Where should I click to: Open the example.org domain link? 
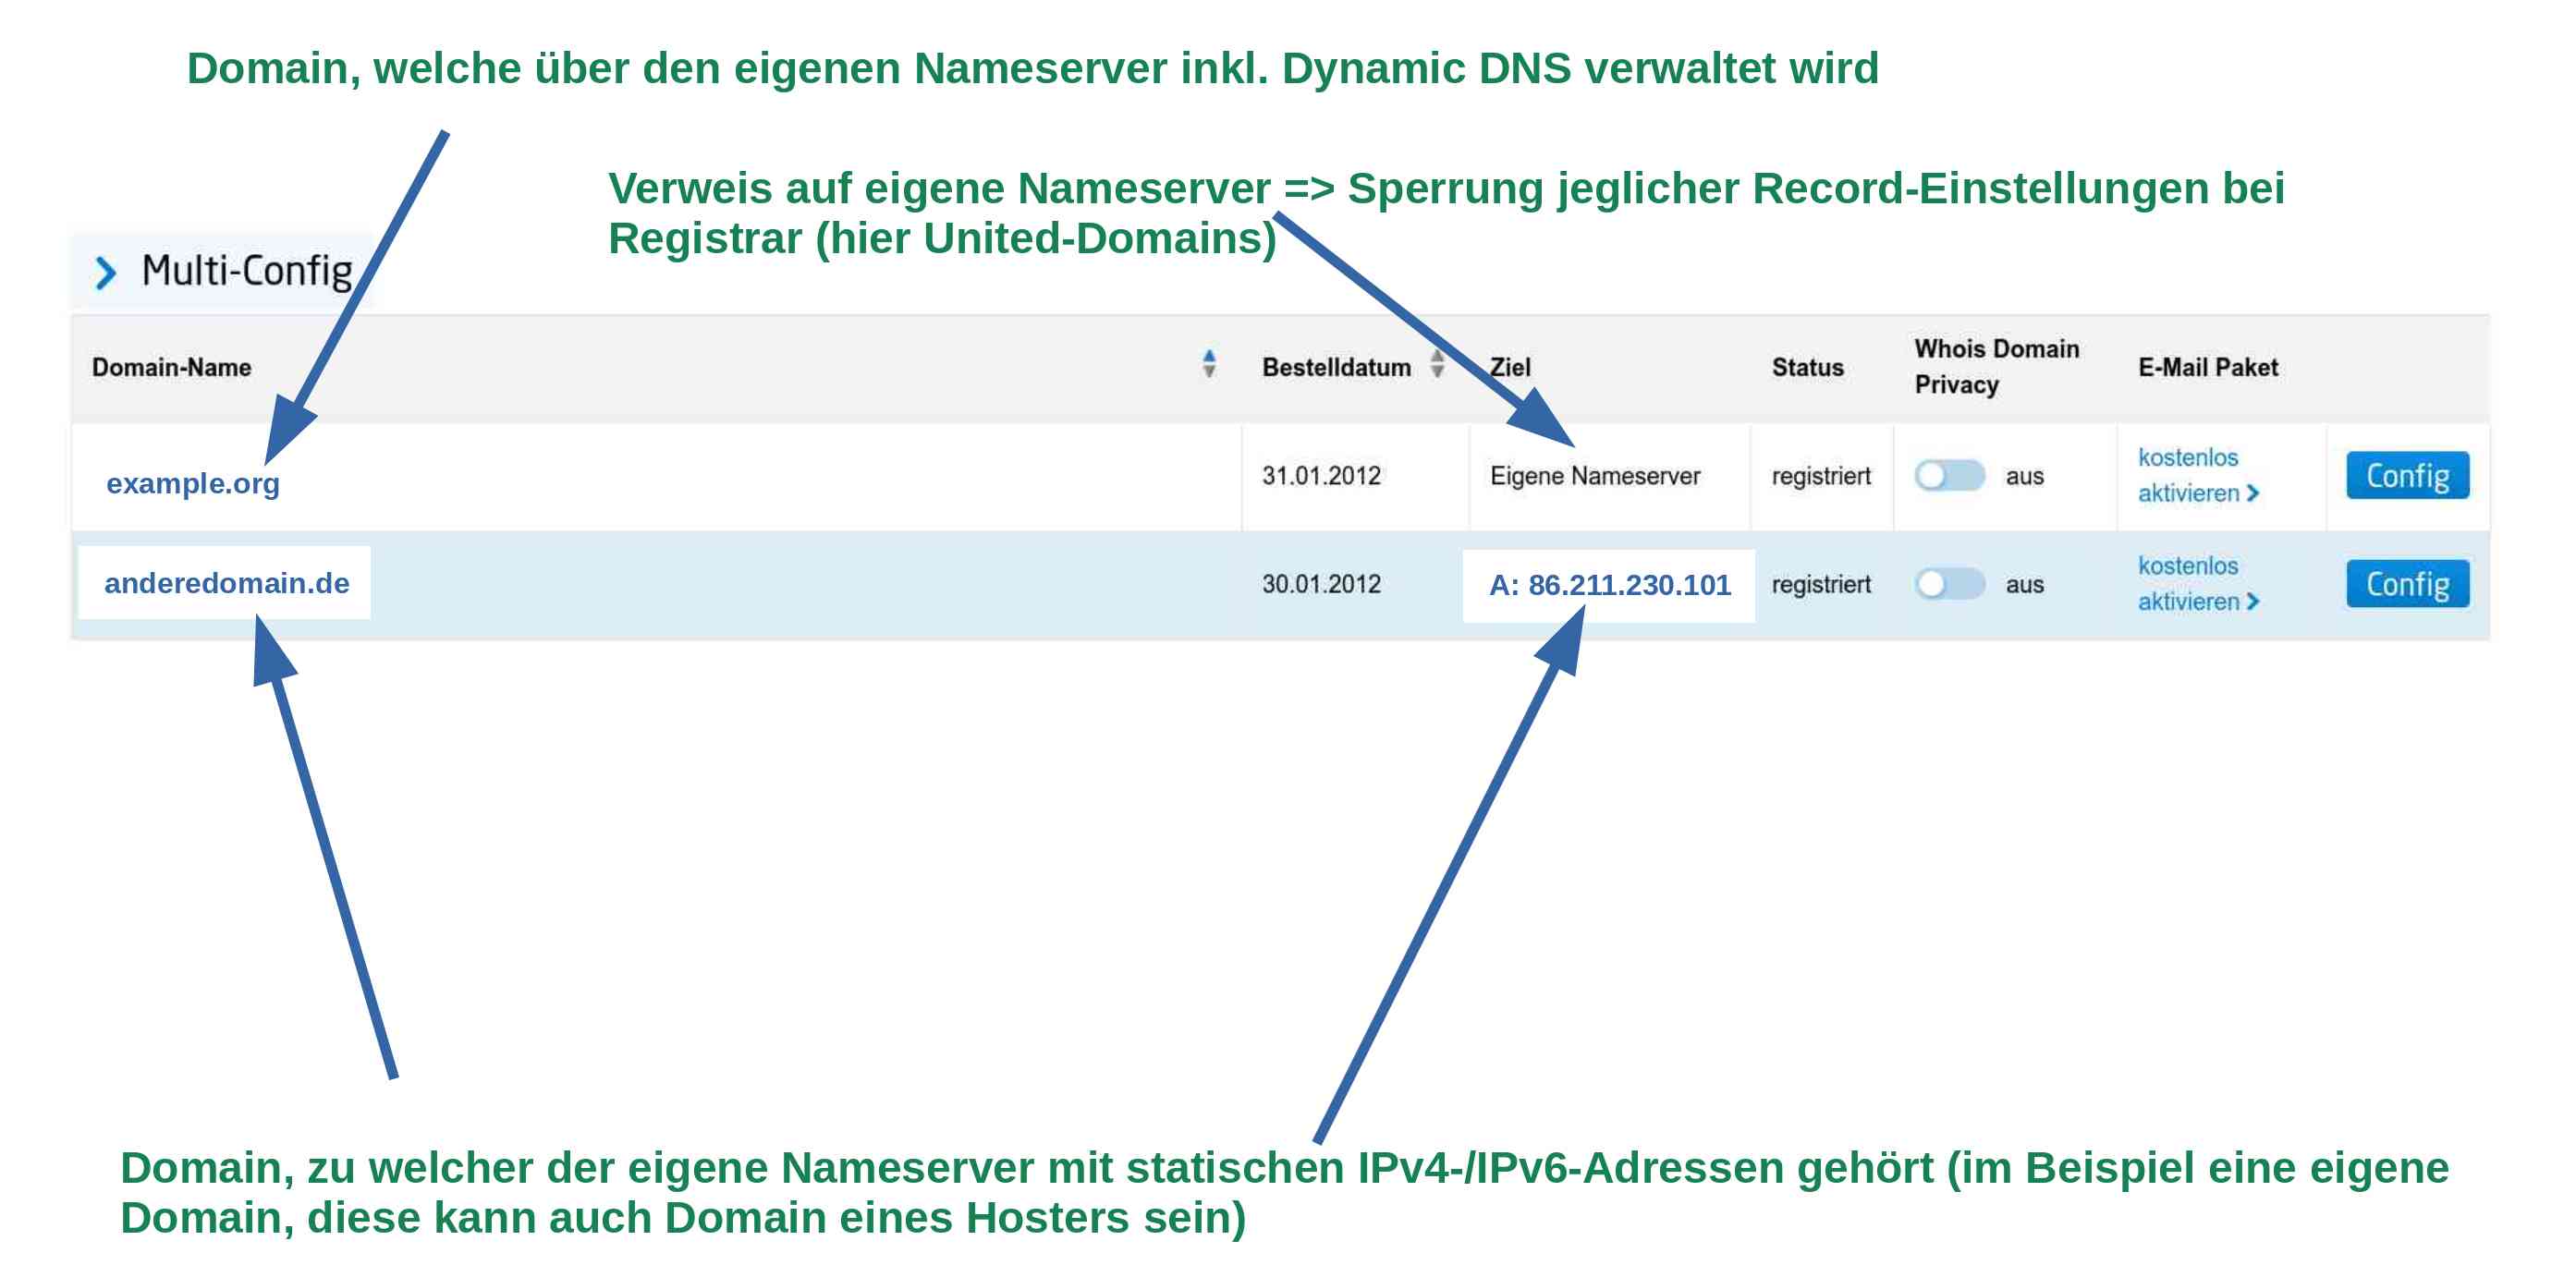pos(193,484)
